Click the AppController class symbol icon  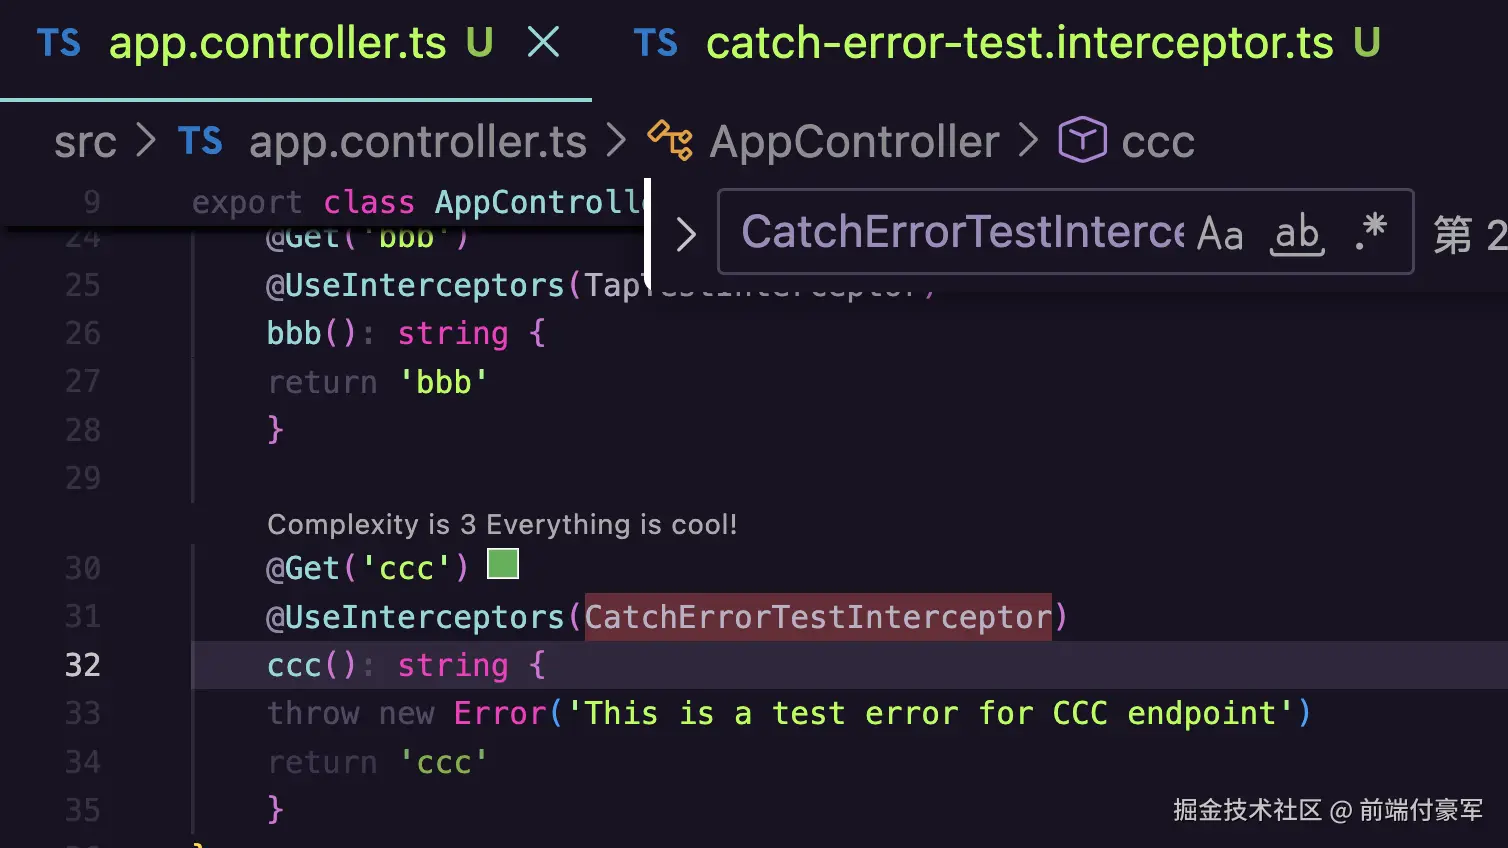tap(670, 141)
